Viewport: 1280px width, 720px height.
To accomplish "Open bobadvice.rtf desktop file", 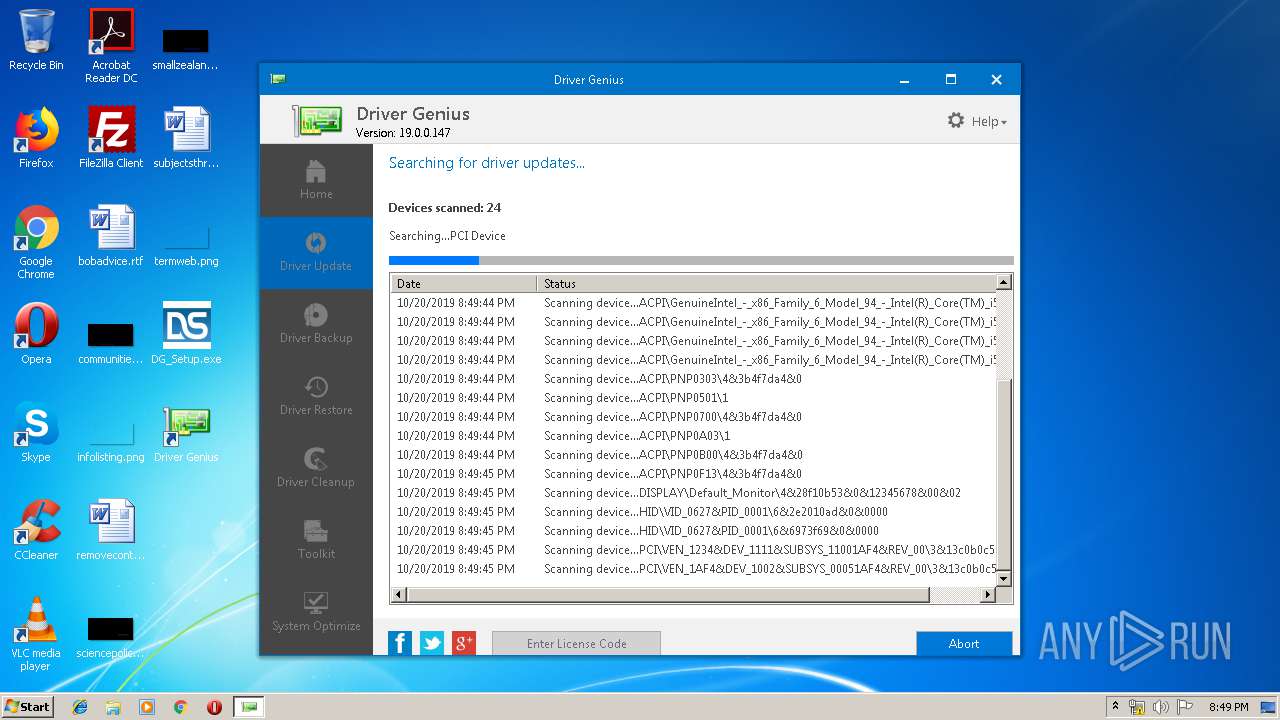I will click(111, 236).
